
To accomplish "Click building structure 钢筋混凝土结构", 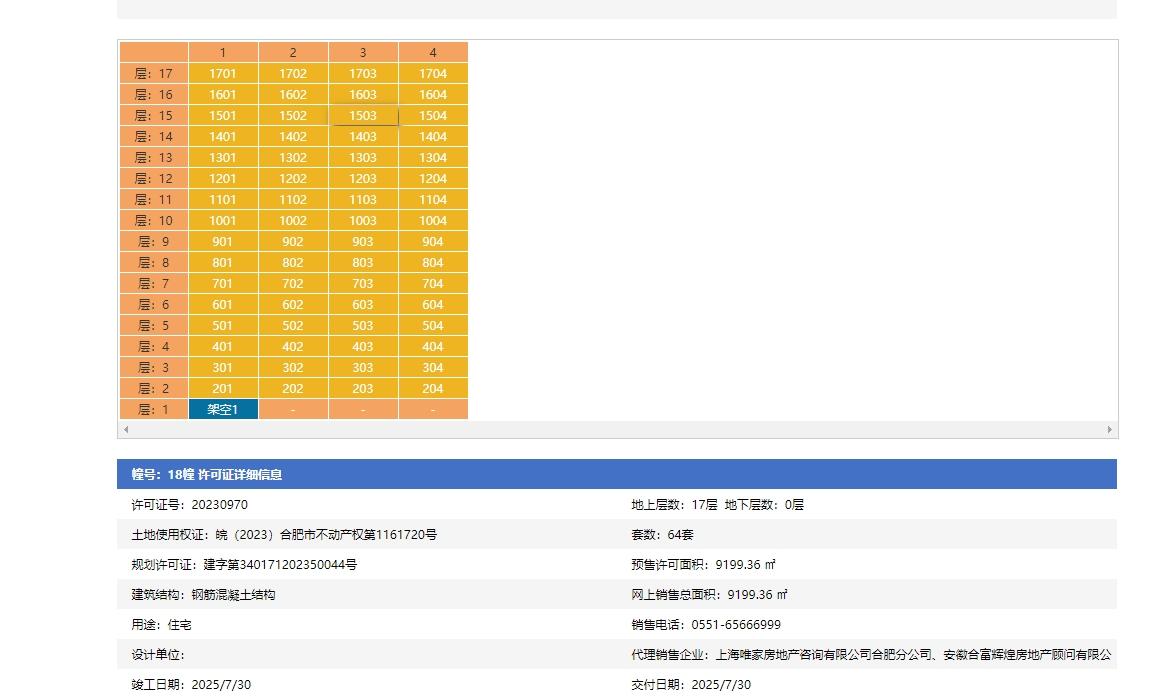I will coord(233,595).
